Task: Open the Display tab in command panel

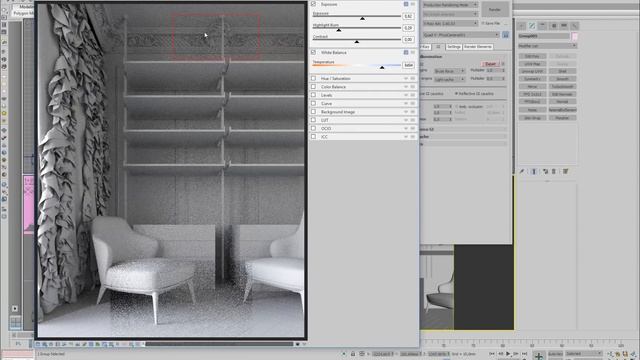Action: pyautogui.click(x=564, y=26)
